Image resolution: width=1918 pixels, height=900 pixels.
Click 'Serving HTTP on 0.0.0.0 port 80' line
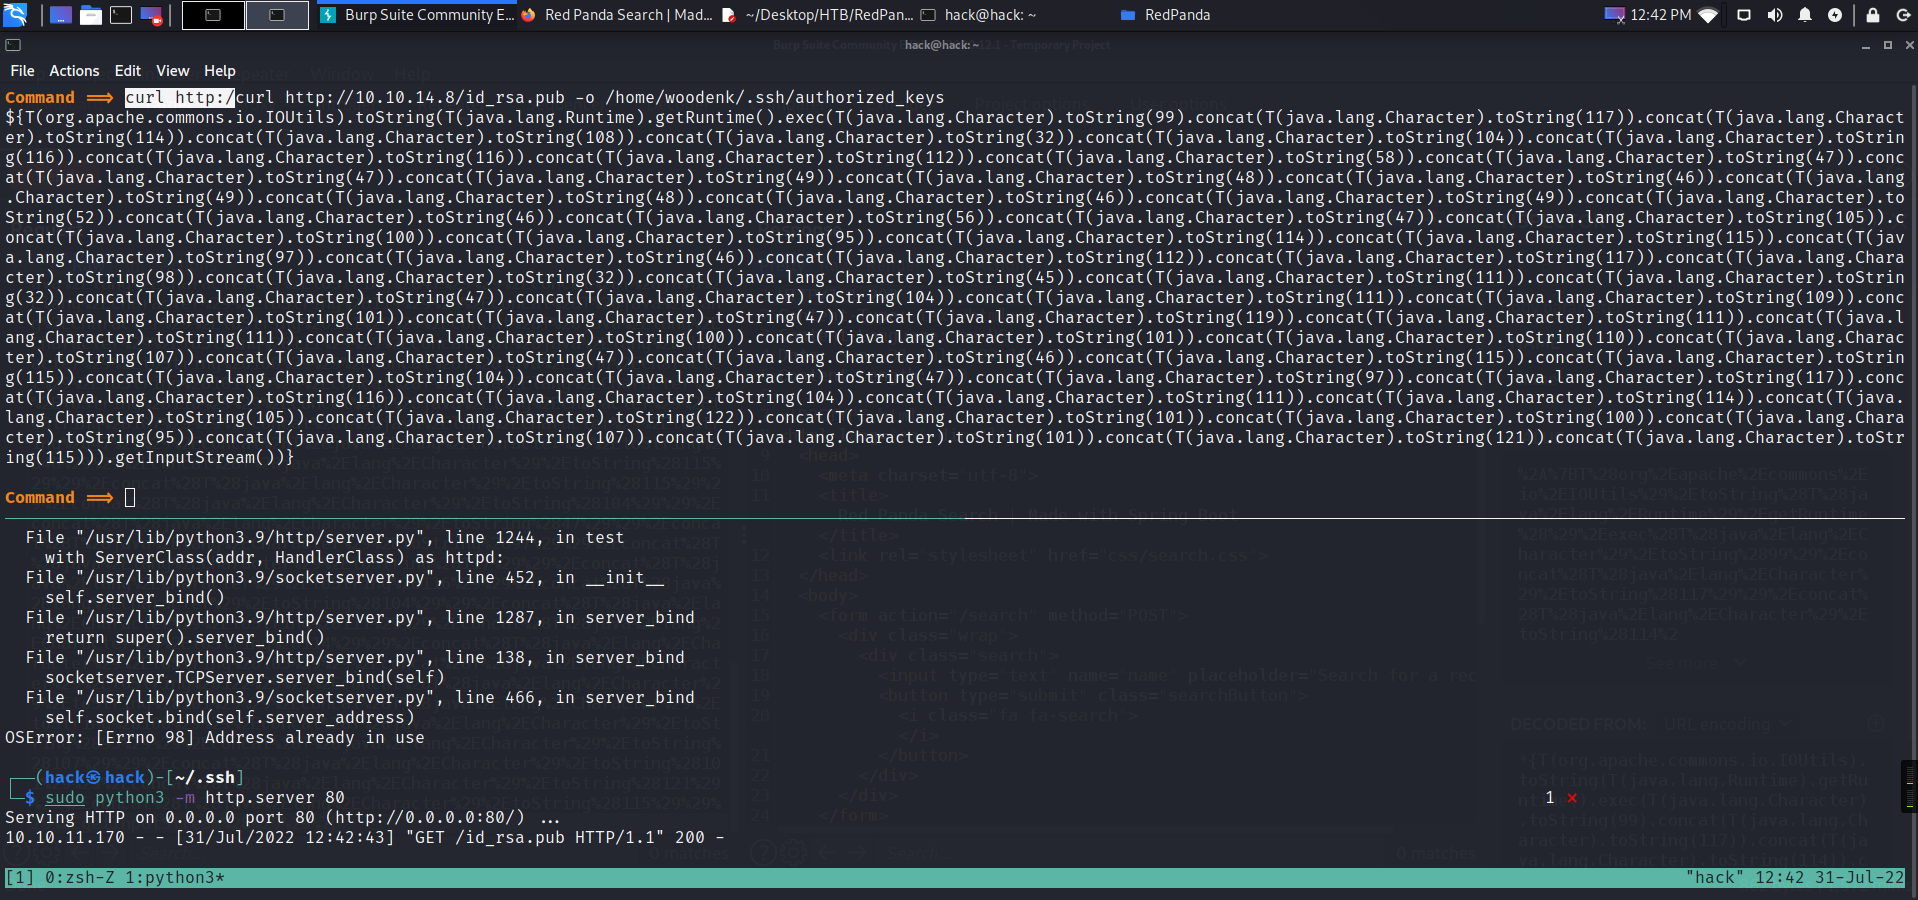tap(282, 817)
